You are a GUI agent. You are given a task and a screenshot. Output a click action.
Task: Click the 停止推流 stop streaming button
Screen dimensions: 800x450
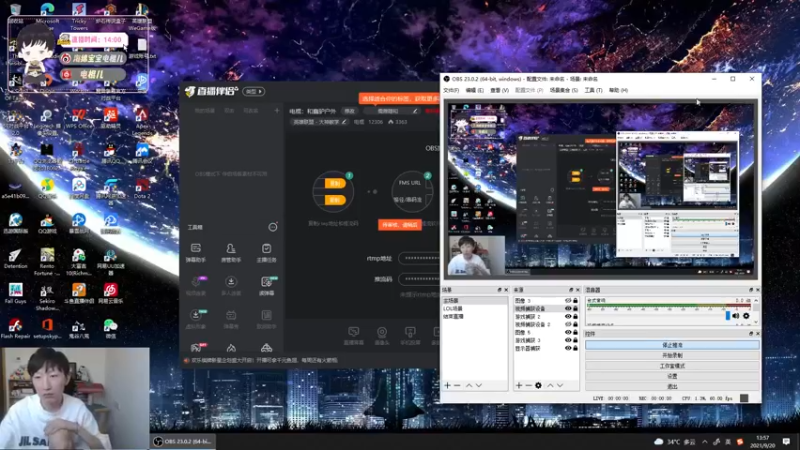click(672, 345)
